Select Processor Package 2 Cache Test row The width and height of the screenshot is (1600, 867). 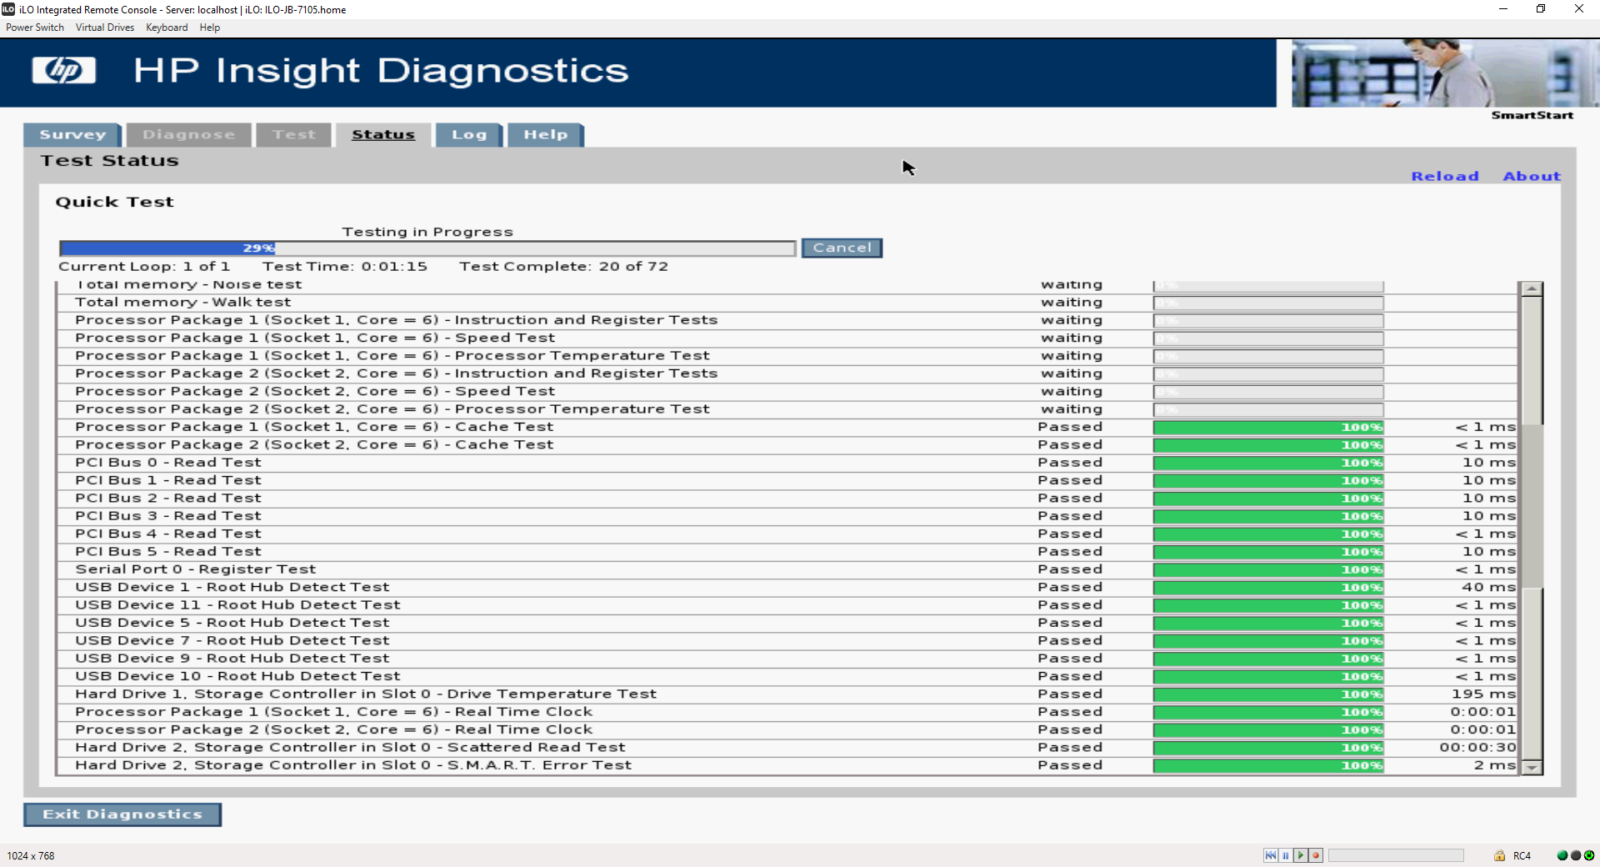pyautogui.click(x=787, y=445)
